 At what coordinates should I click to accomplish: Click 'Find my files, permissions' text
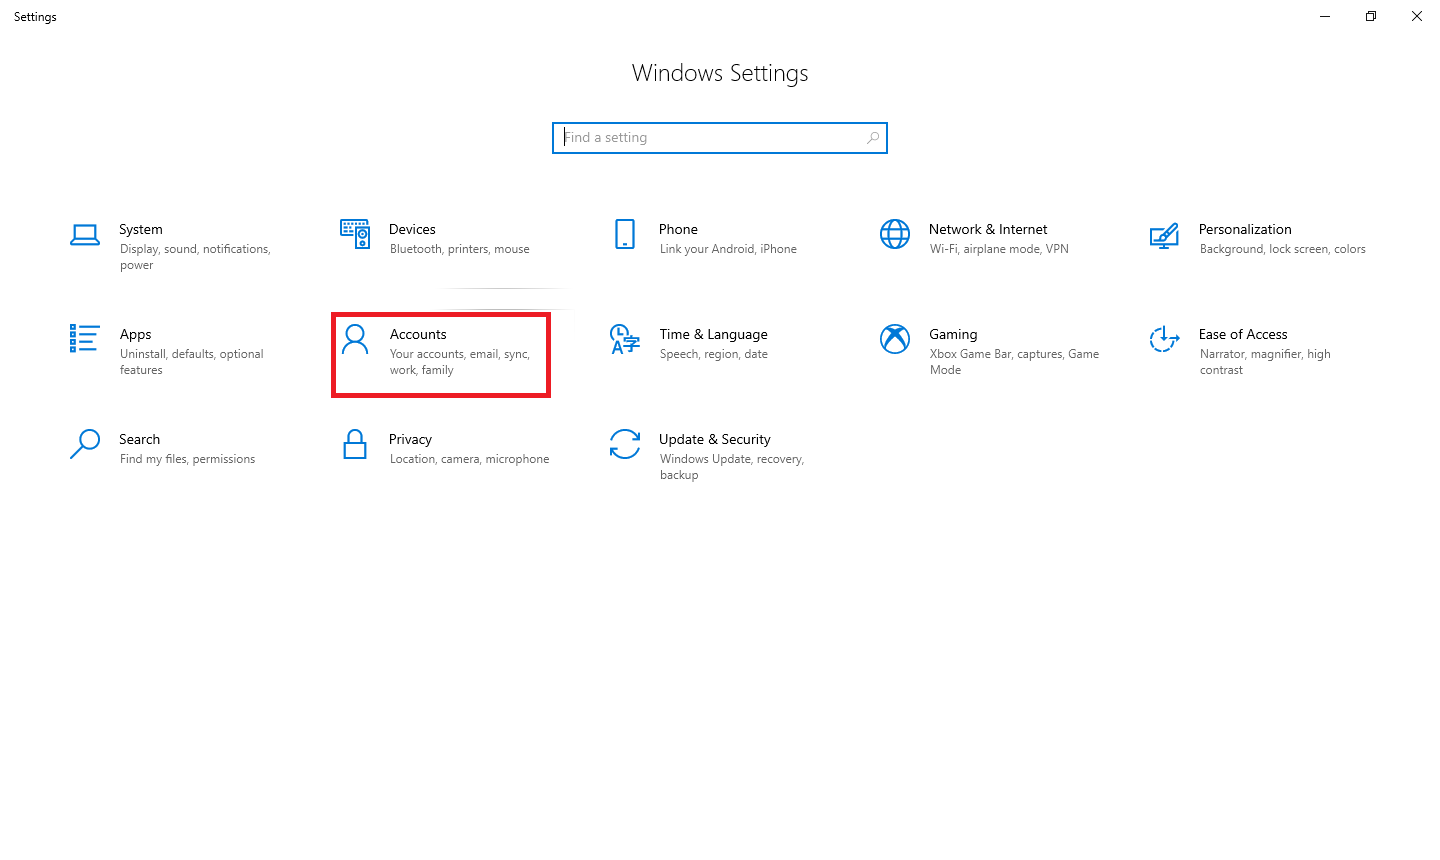188,459
